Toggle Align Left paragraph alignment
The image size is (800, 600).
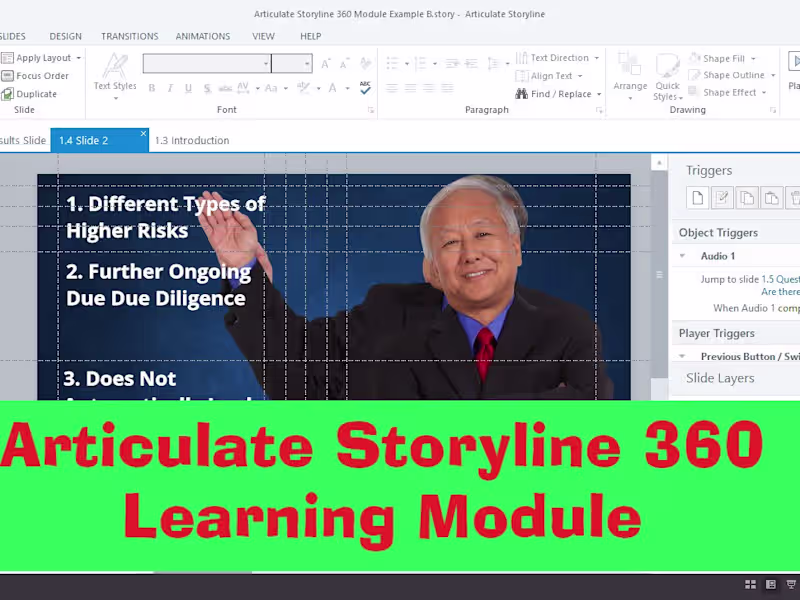[x=392, y=88]
